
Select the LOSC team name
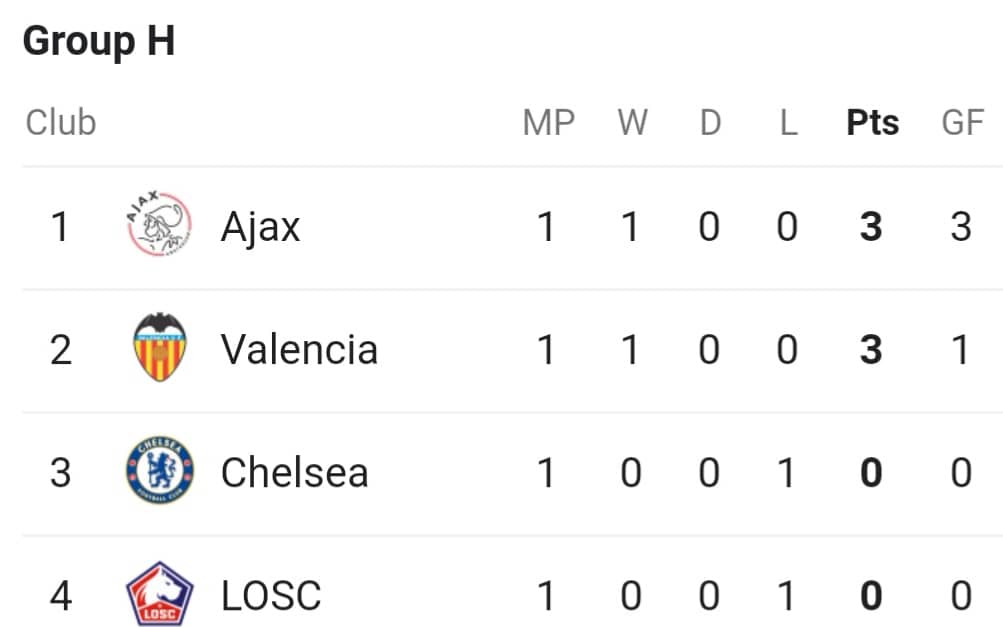click(271, 596)
